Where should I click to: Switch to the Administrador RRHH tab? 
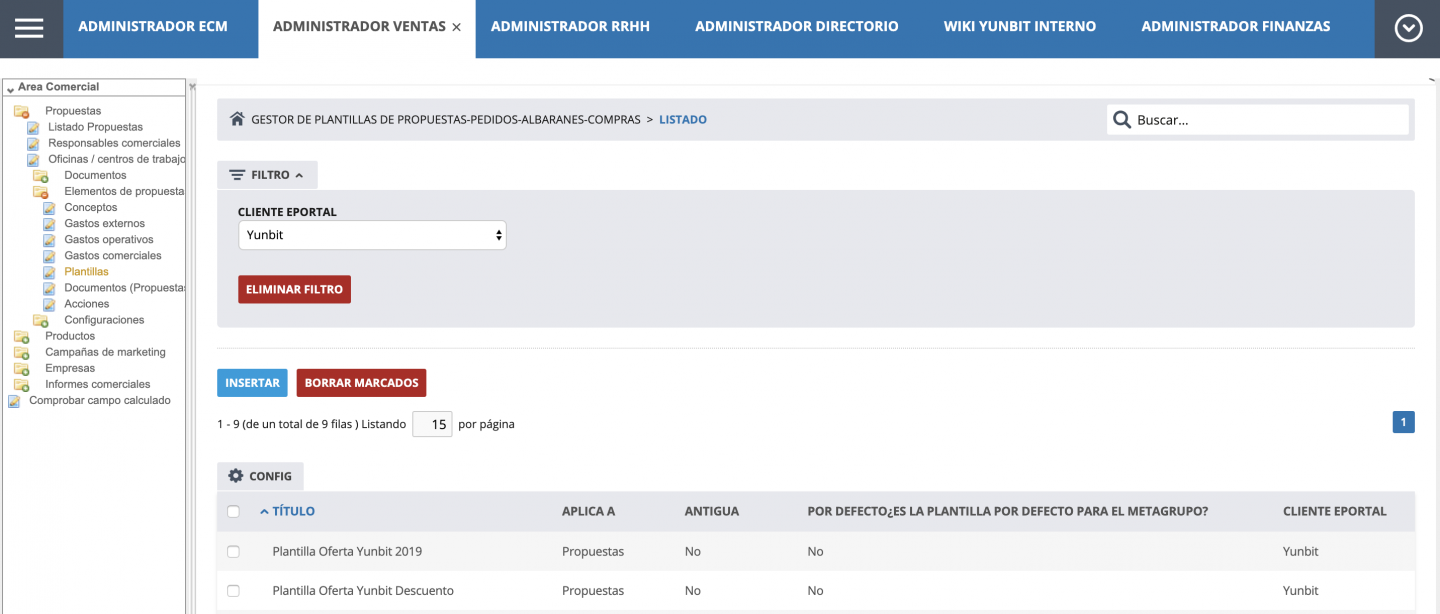coord(571,26)
